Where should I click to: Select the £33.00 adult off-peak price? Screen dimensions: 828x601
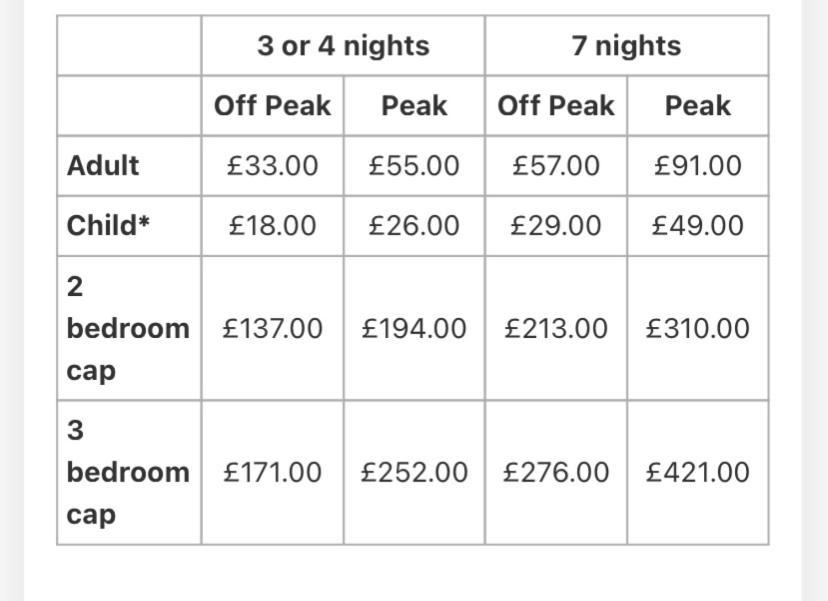(272, 166)
